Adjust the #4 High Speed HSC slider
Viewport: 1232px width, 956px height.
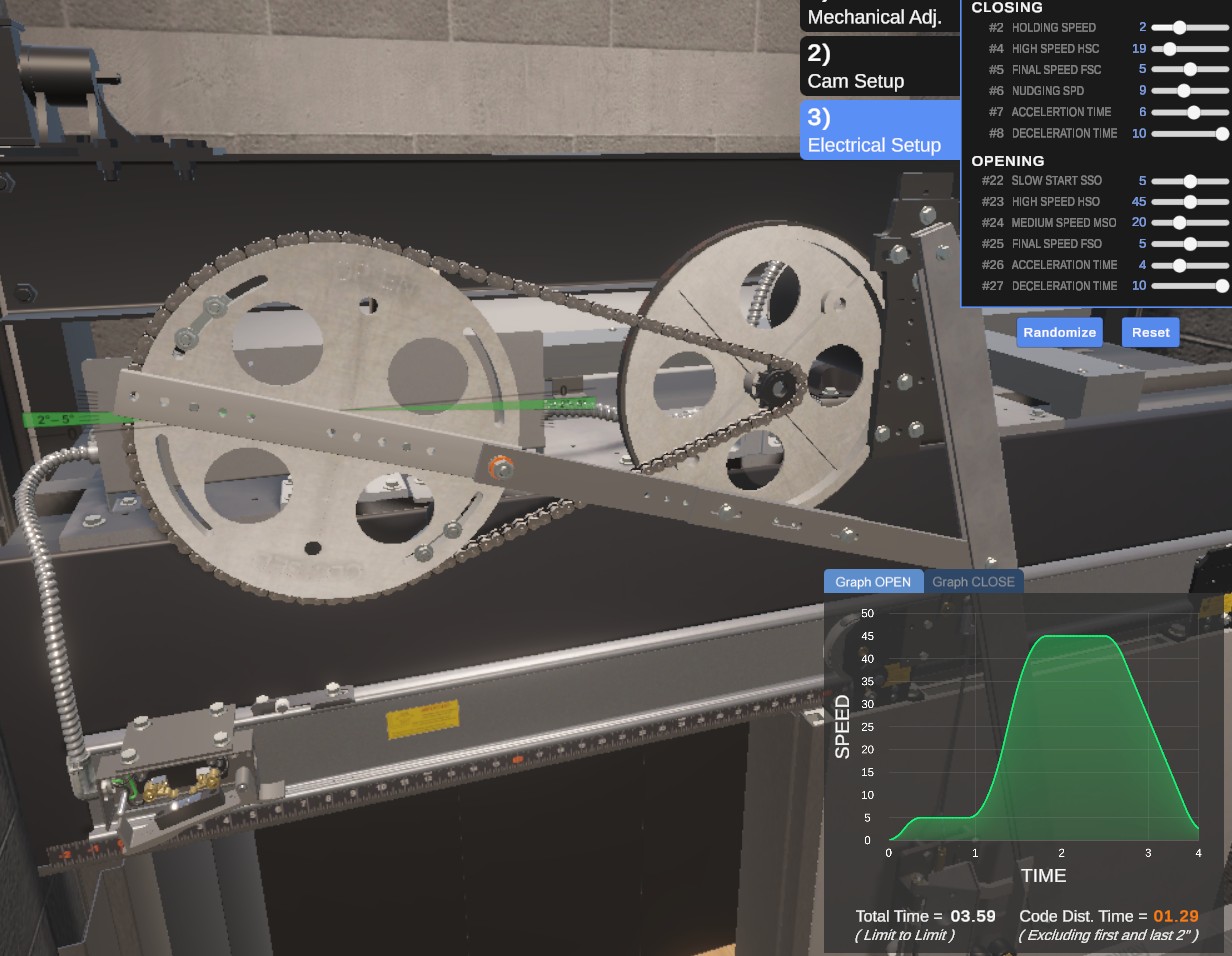pos(1189,49)
